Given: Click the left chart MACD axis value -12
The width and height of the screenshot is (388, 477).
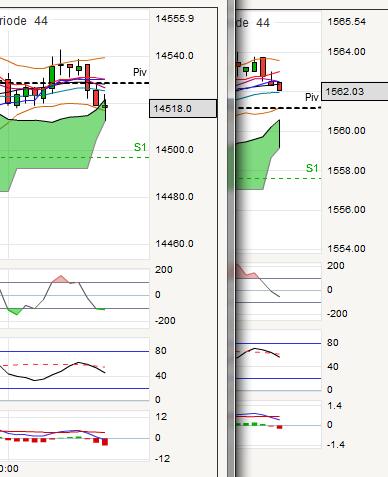Looking at the screenshot, I should pos(162,459).
